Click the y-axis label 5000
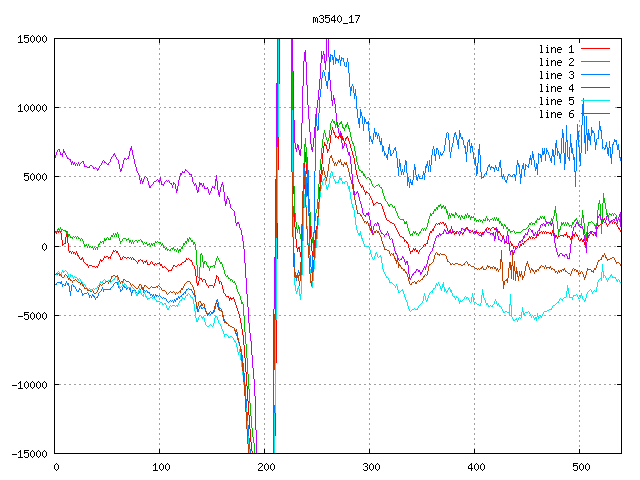The width and height of the screenshot is (640, 480). (x=36, y=177)
